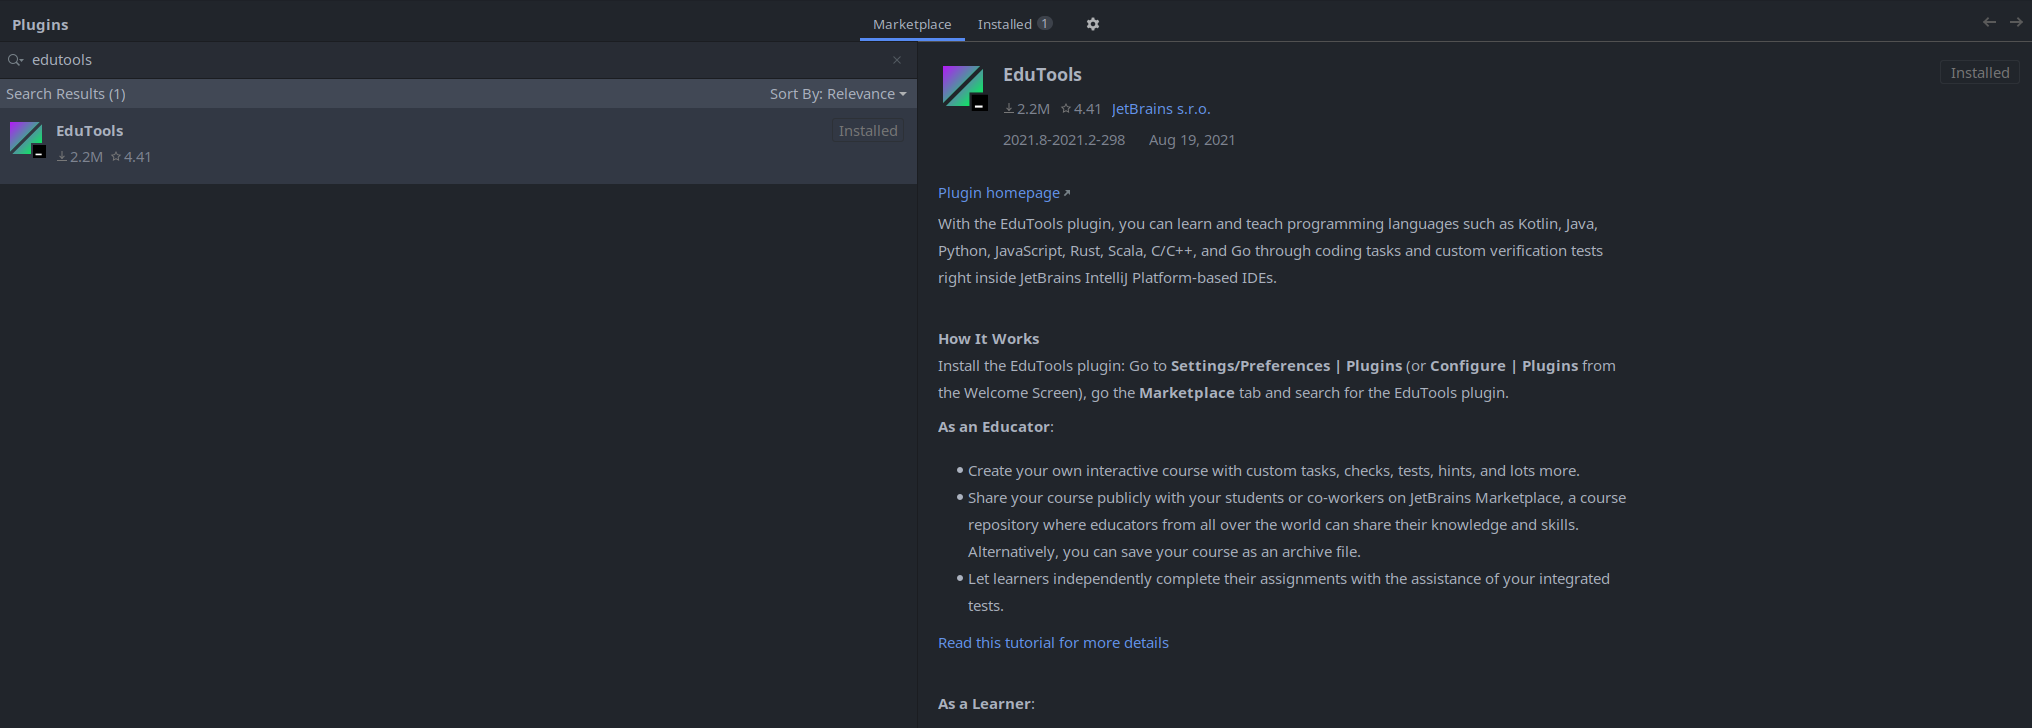Switch to the Installed tab
This screenshot has height=728, width=2032.
[1015, 24]
